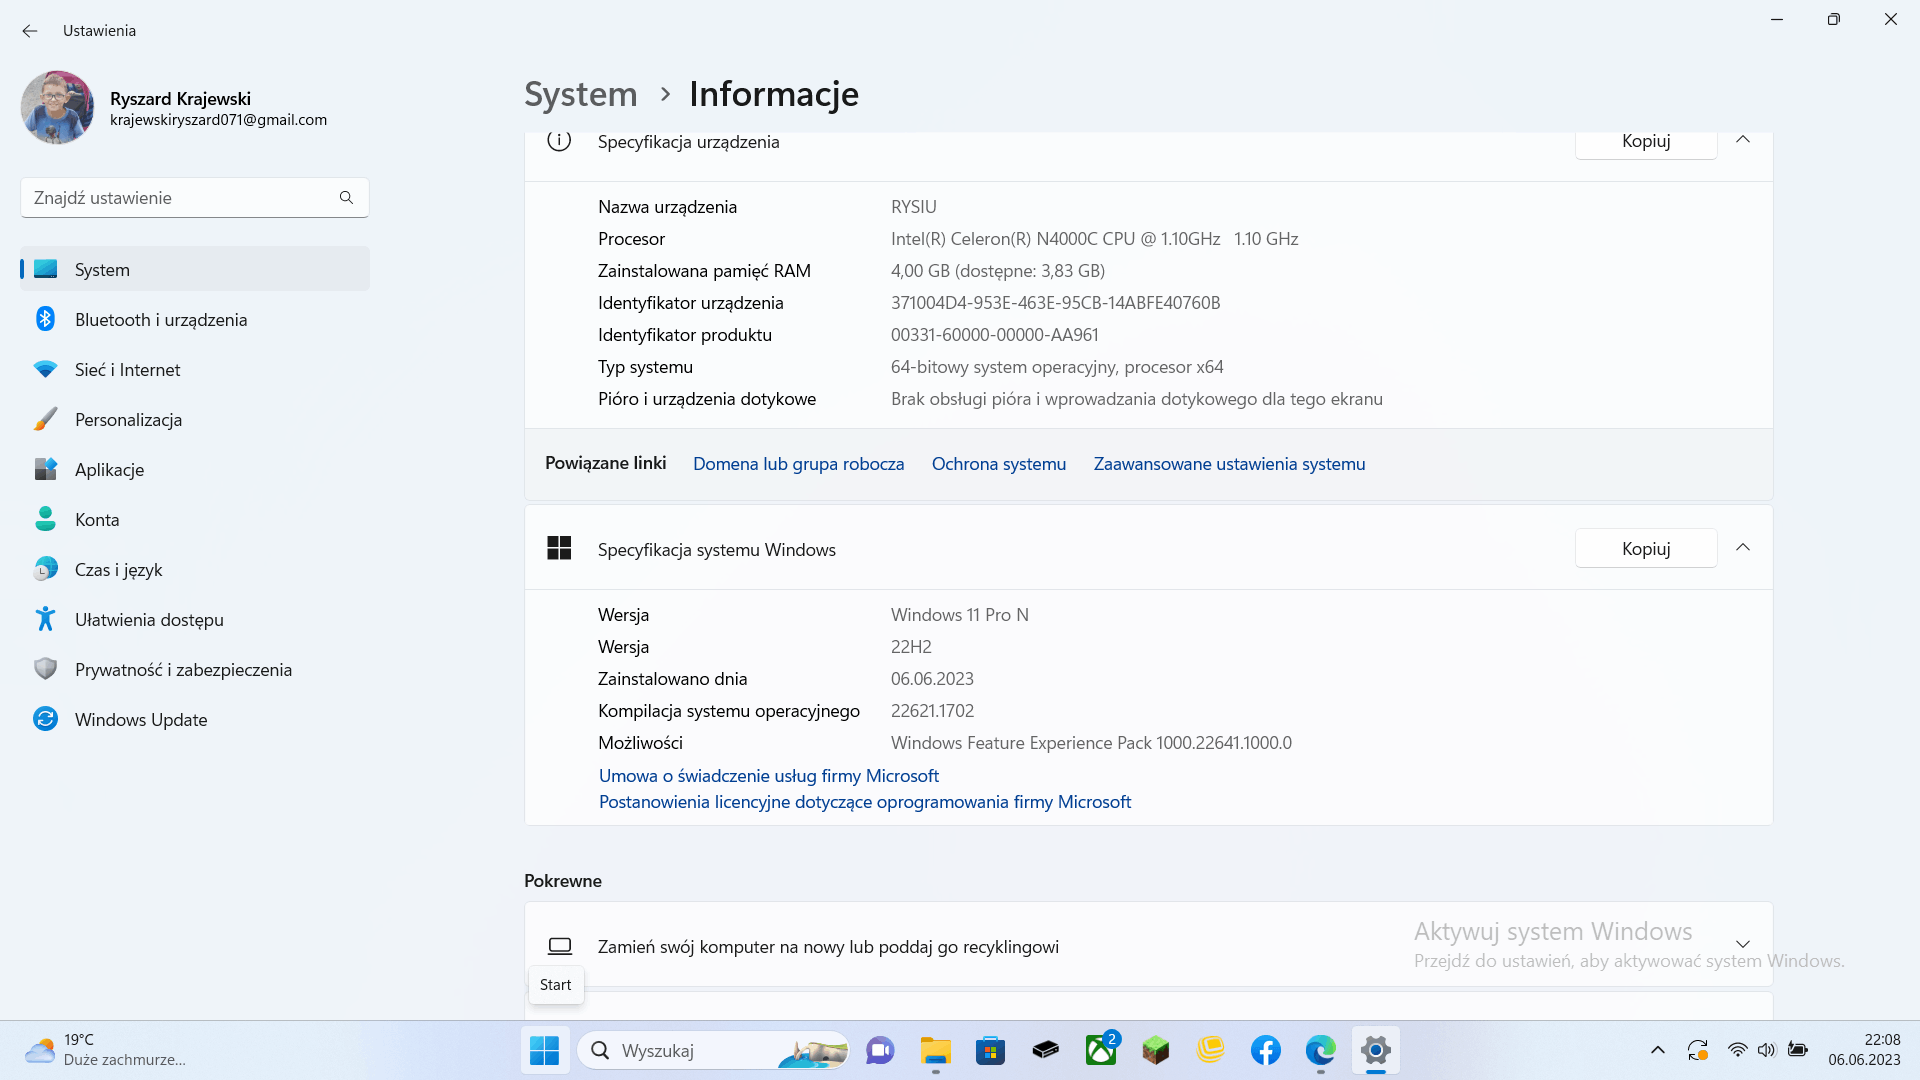Launch Minecraft from the taskbar
This screenshot has height=1080, width=1920.
tap(1155, 1050)
